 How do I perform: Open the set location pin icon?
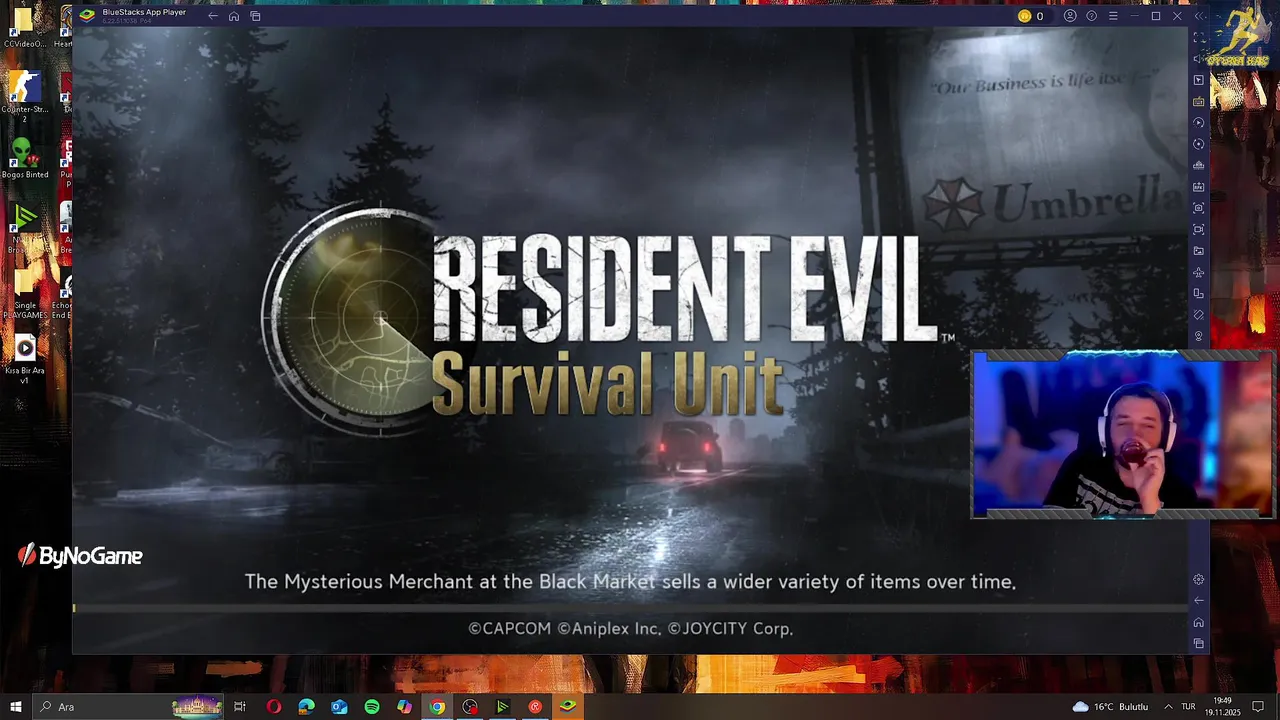1199,336
